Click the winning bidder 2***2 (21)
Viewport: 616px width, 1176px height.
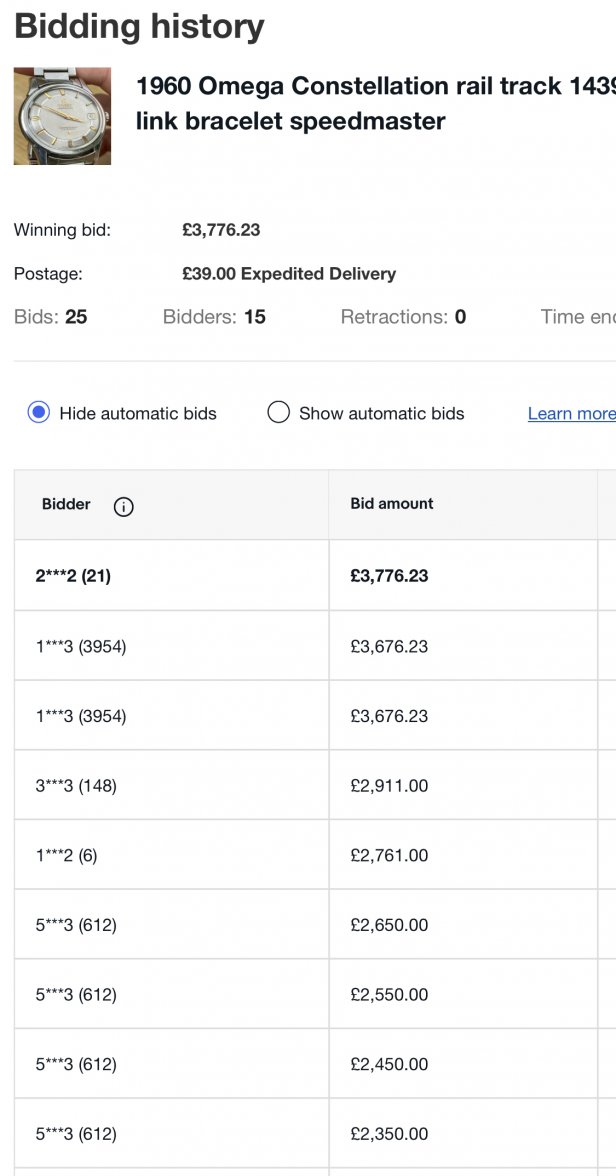(x=73, y=576)
